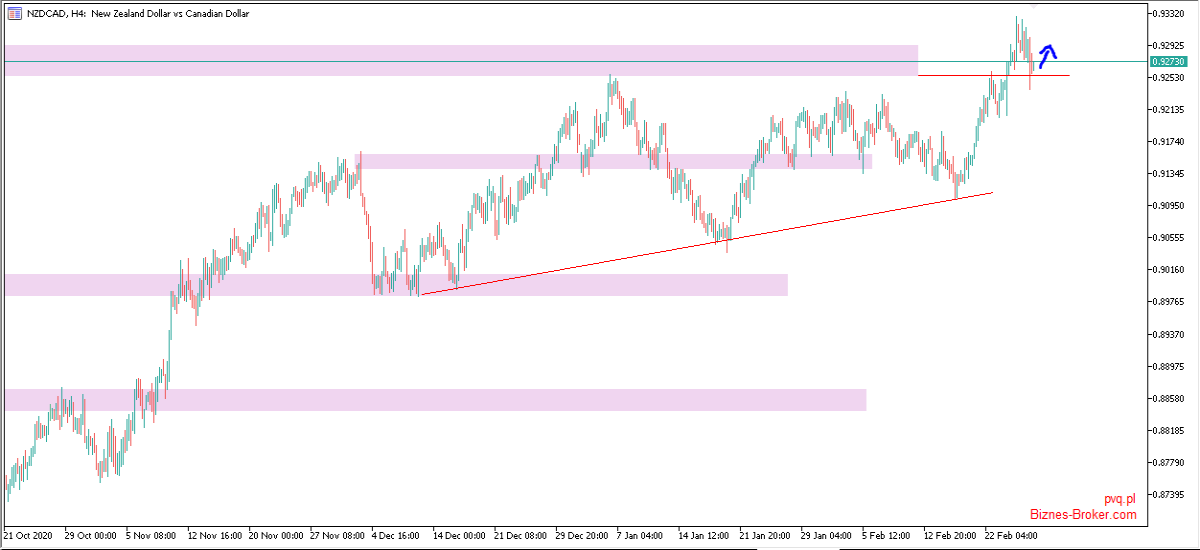Click the 22 Feb 04:00 time label
This screenshot has height=550, width=1200.
[1012, 535]
